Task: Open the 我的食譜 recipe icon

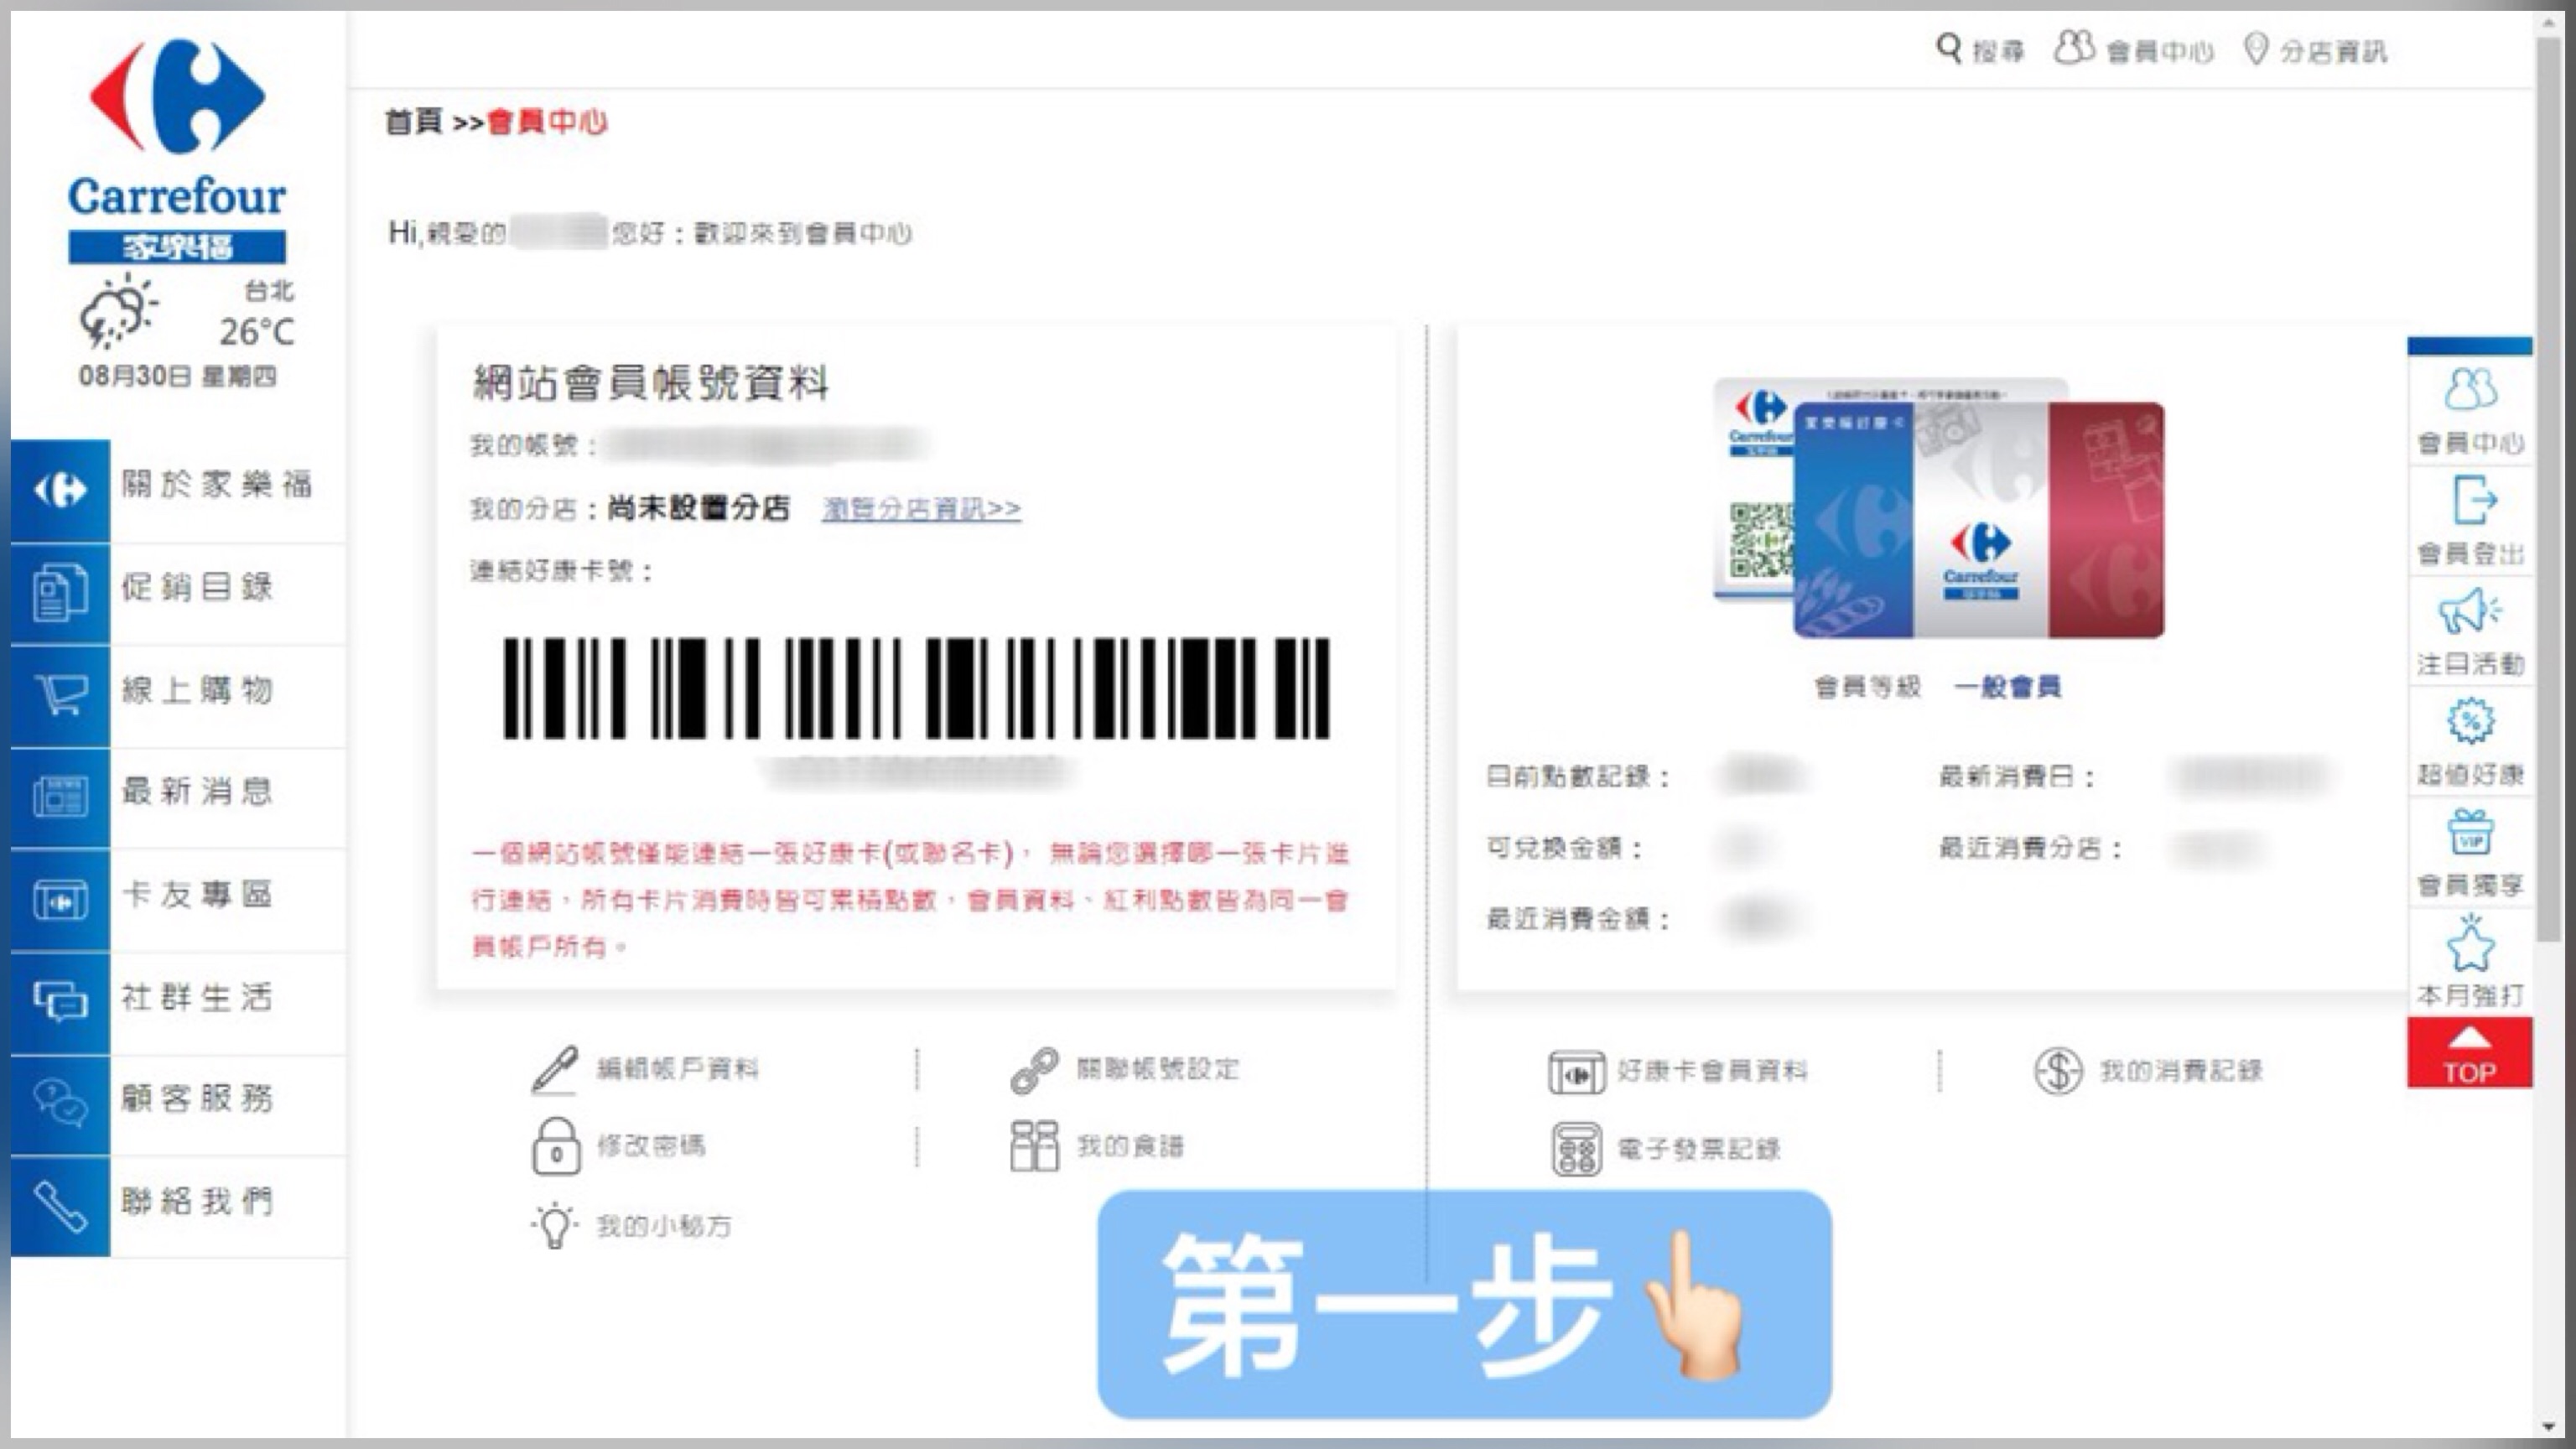Action: coord(1034,1146)
